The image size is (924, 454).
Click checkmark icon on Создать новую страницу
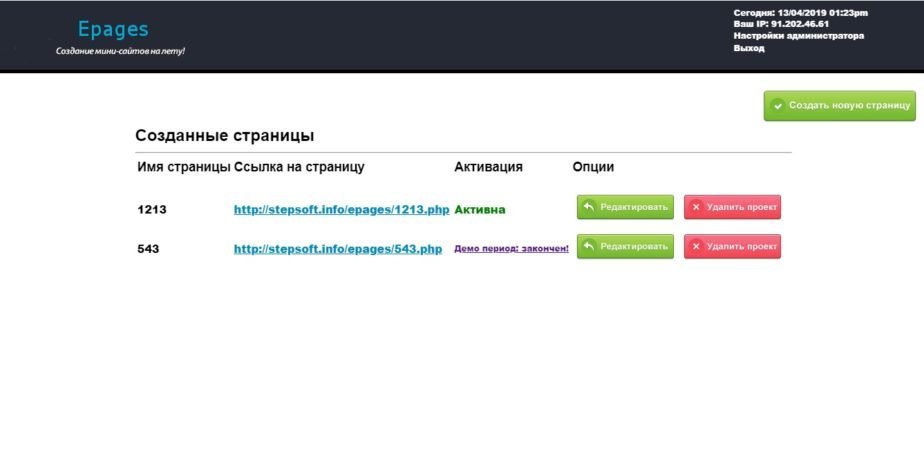pyautogui.click(x=778, y=106)
